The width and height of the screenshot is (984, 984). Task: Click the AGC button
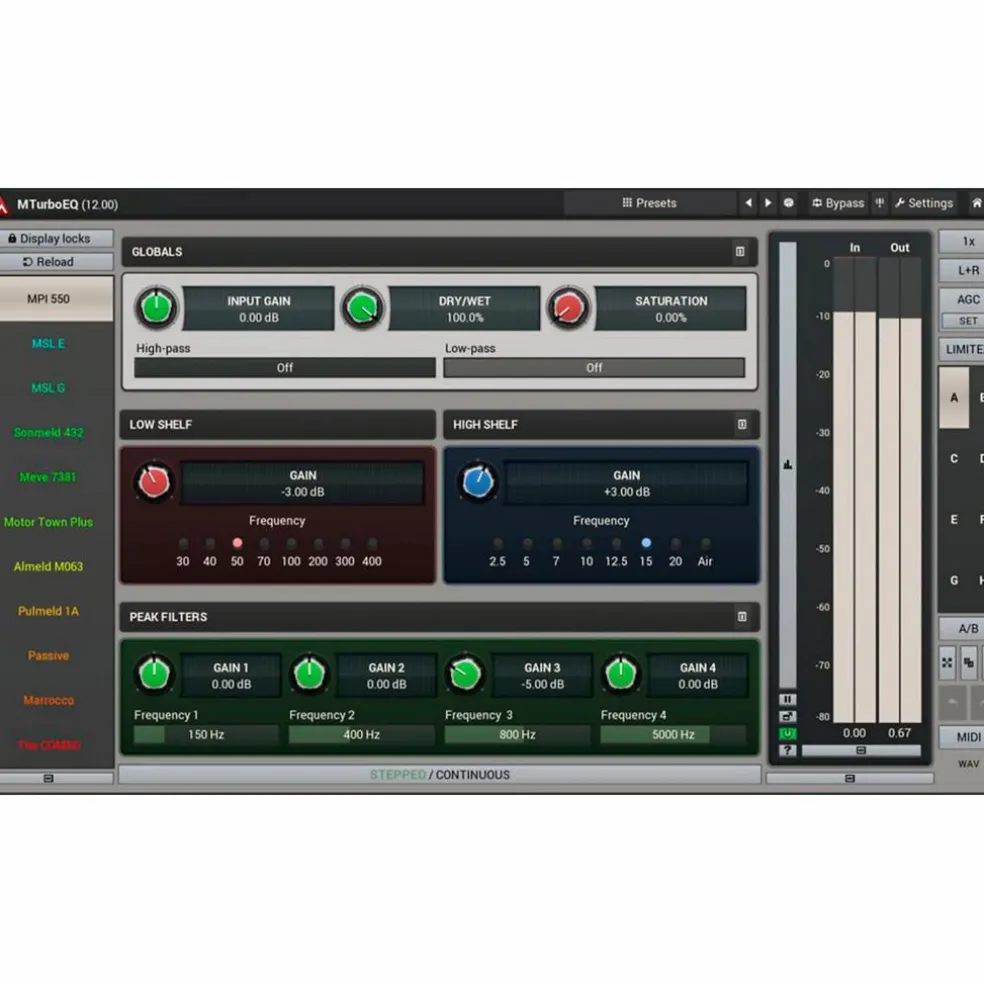coord(966,299)
